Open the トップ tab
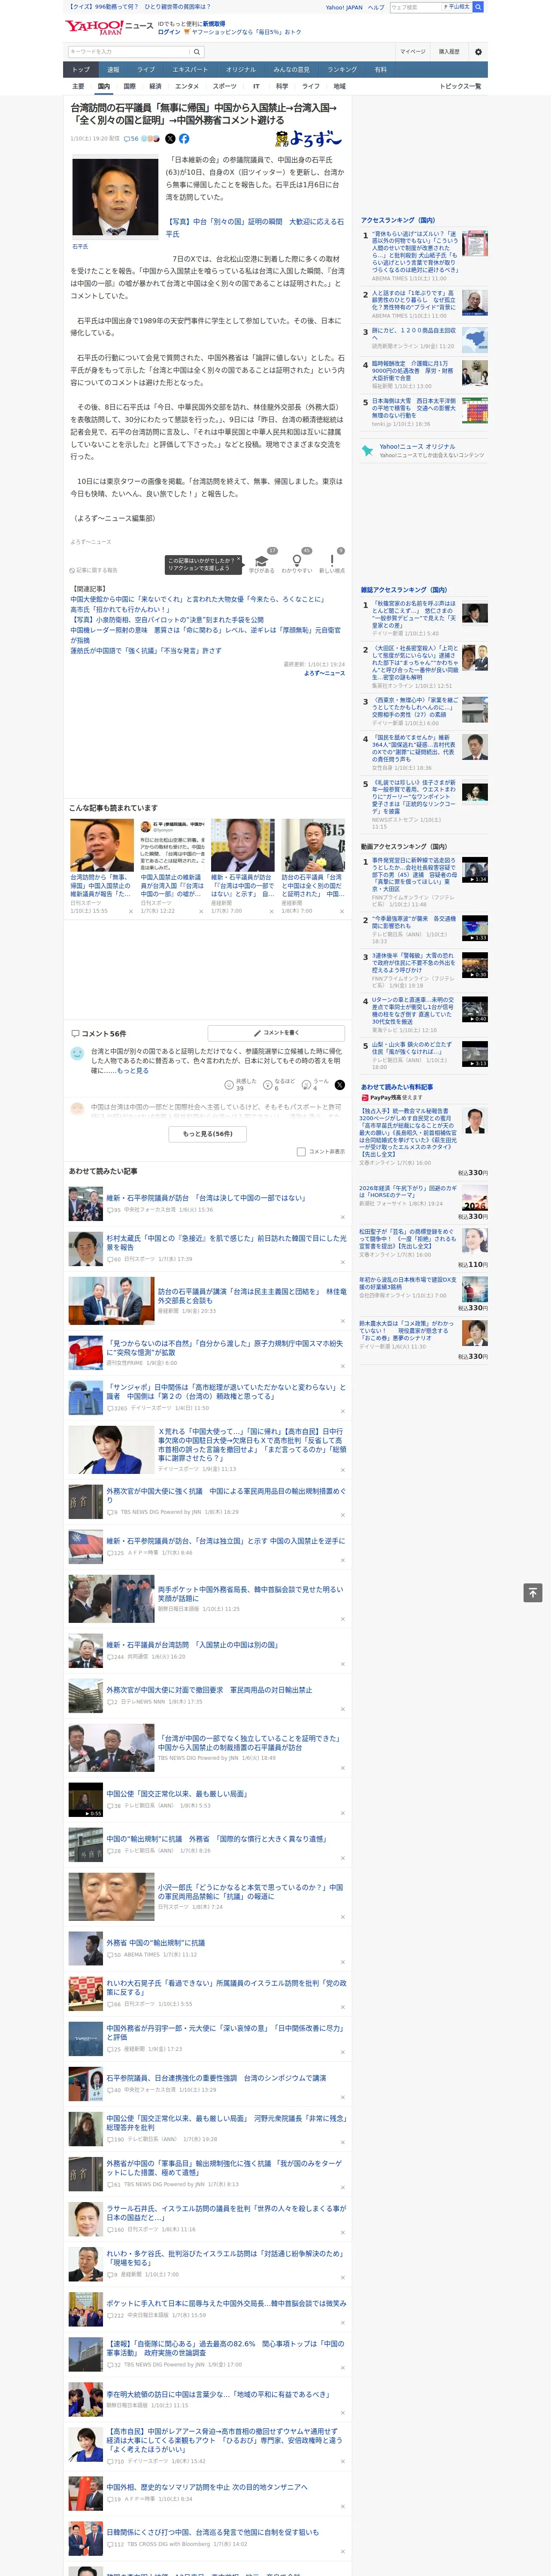This screenshot has height=2576, width=551. [x=81, y=69]
